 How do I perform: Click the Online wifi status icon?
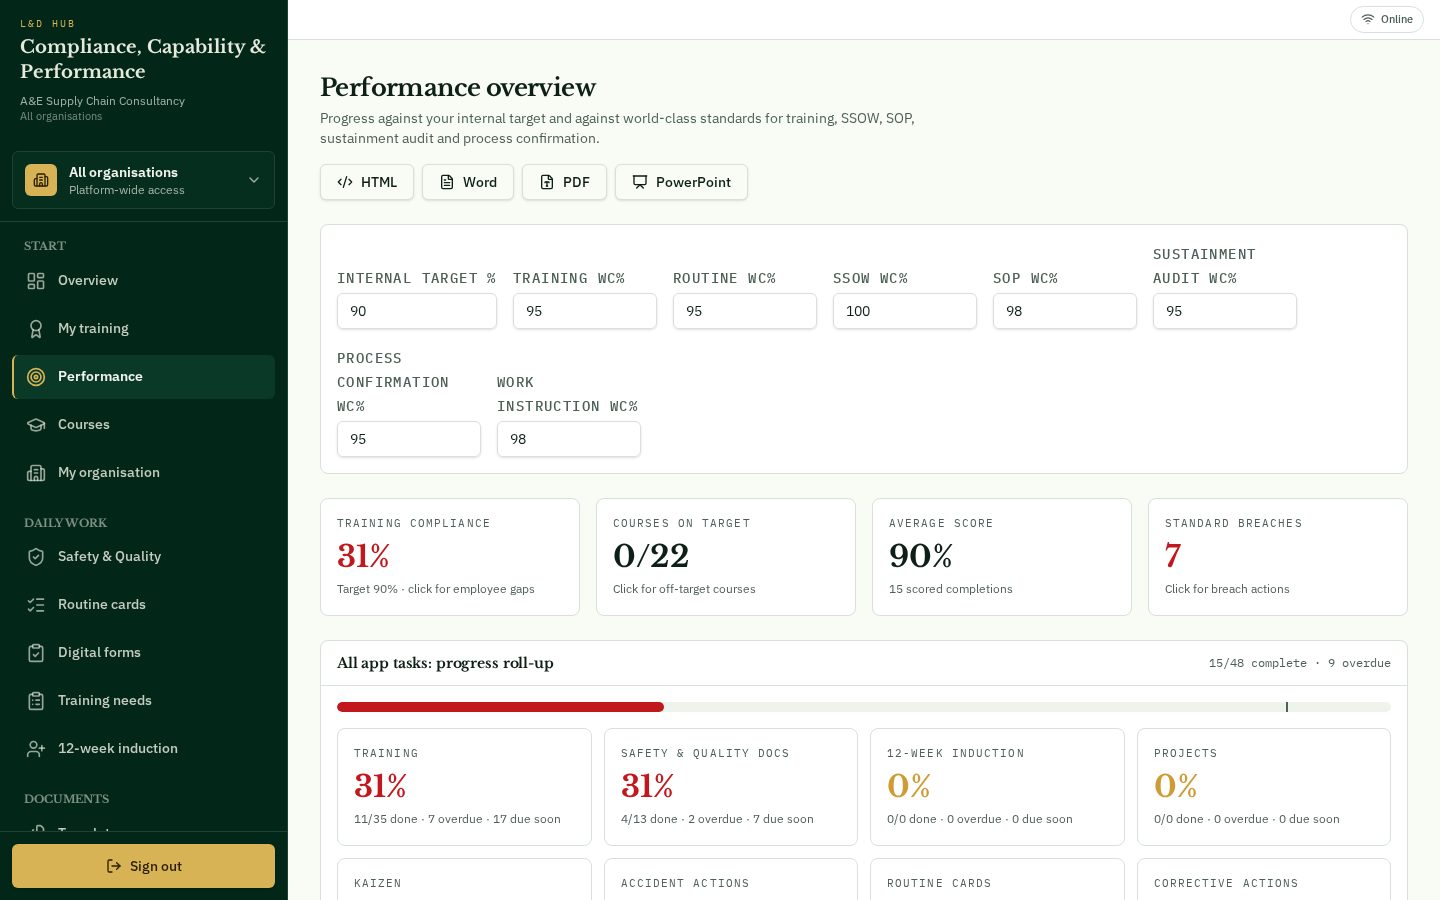1368,19
